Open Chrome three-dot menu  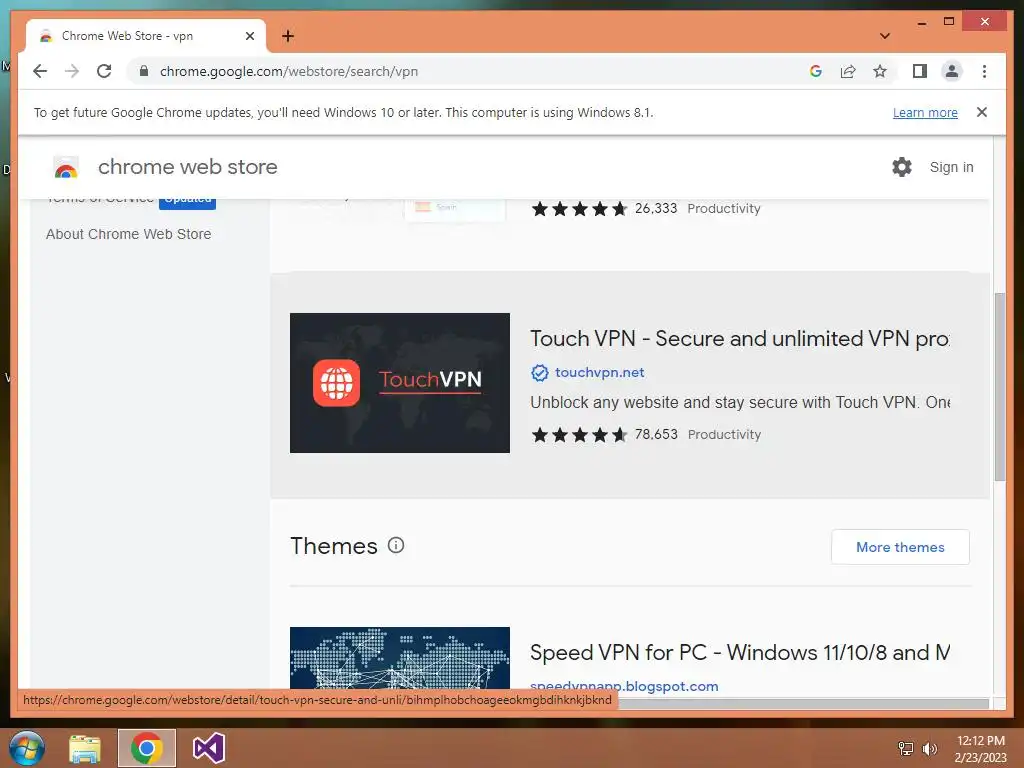pyautogui.click(x=984, y=71)
